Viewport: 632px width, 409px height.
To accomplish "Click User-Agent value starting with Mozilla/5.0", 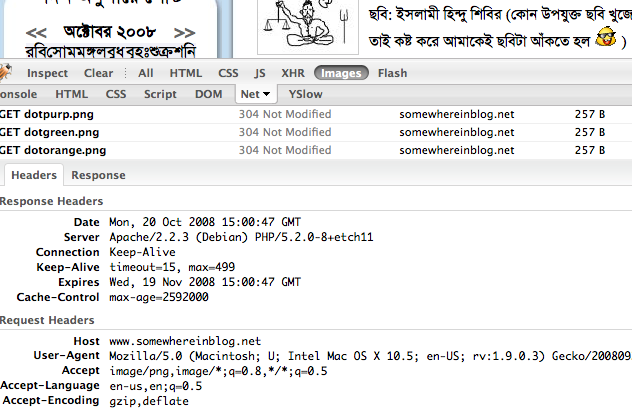I will tap(370, 356).
